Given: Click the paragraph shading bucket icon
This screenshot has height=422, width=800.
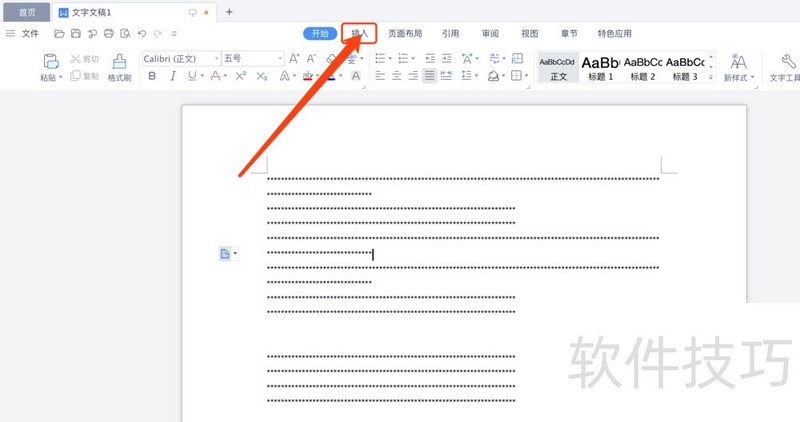Looking at the screenshot, I should point(493,76).
